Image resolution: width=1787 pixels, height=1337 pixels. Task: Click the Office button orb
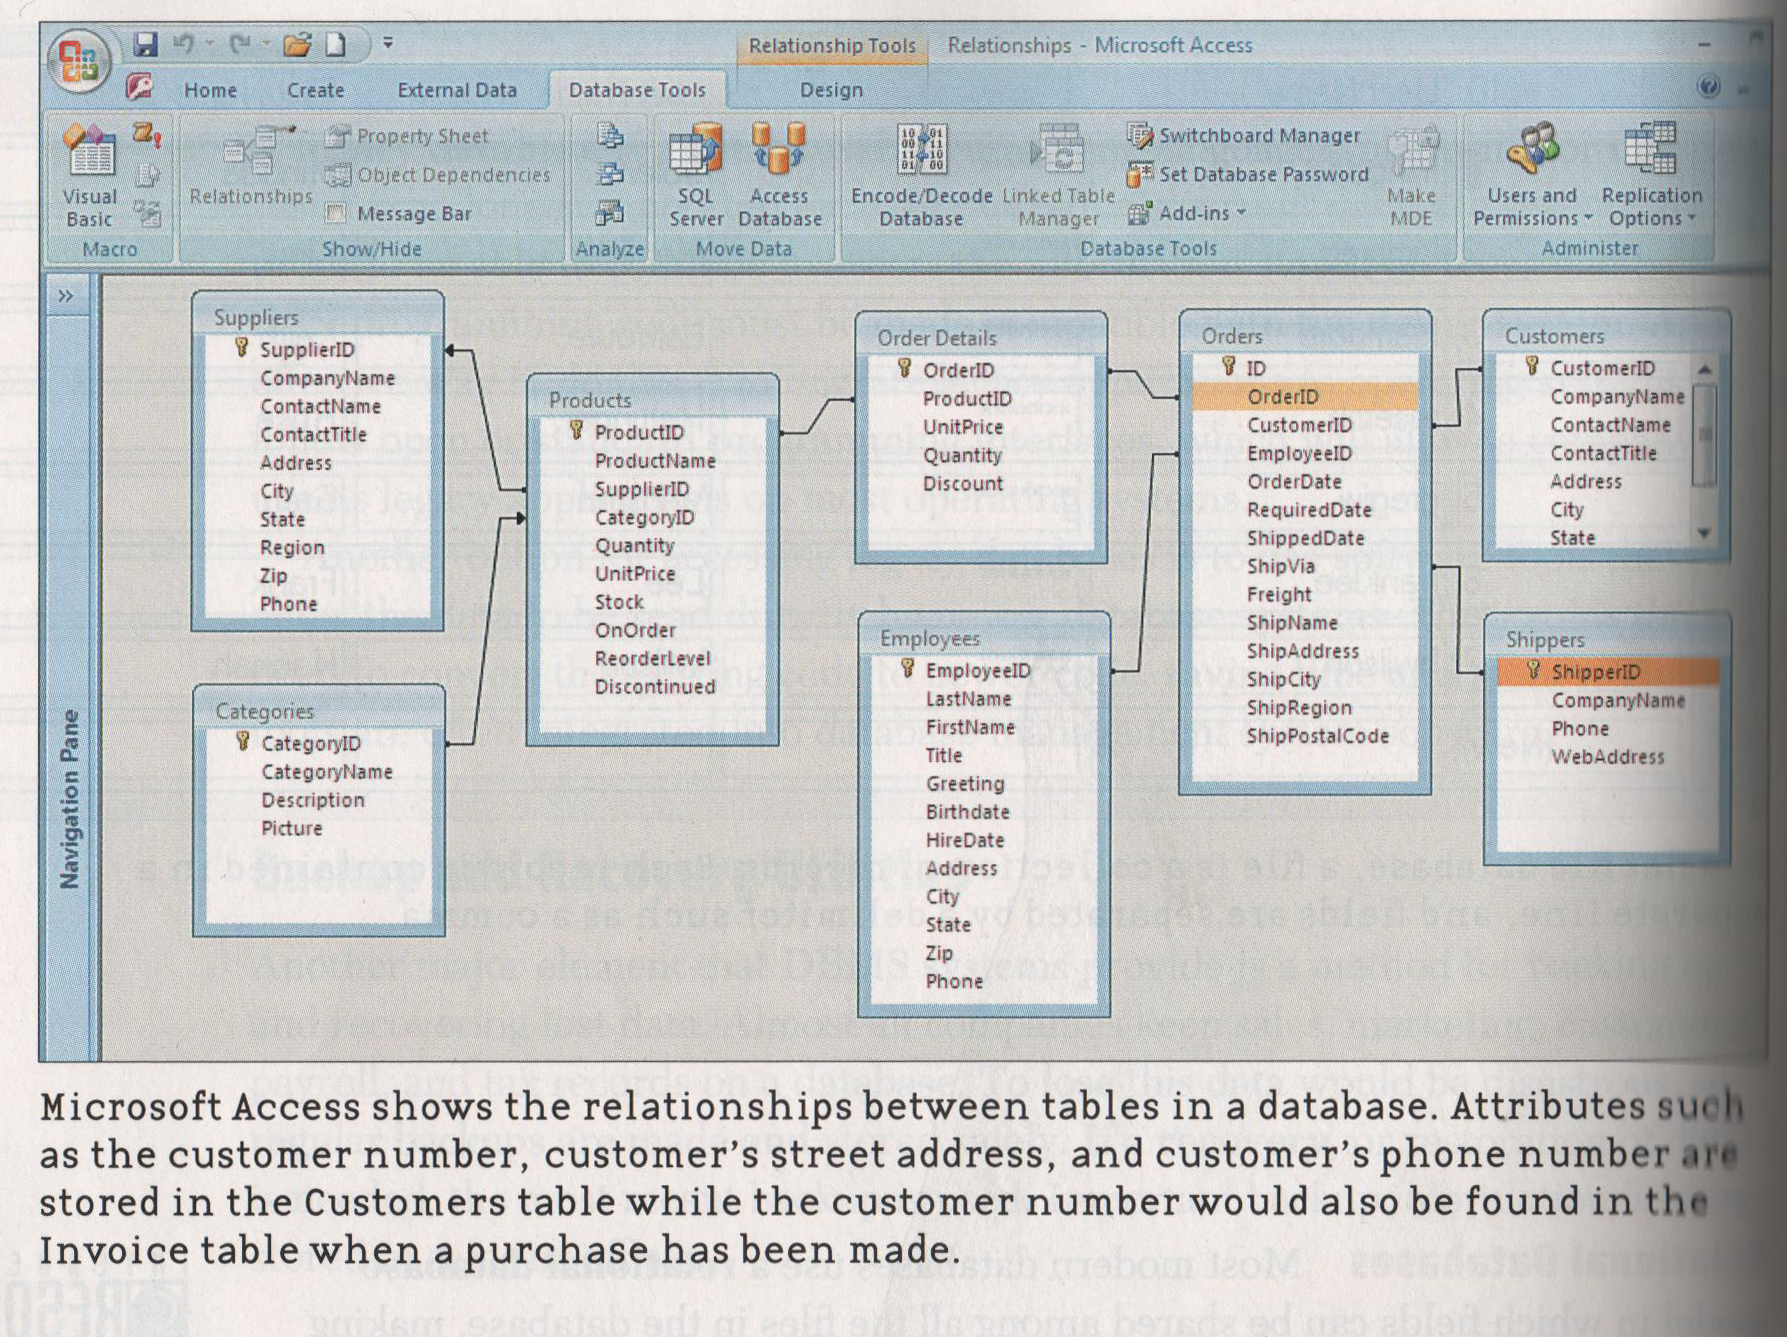pyautogui.click(x=78, y=60)
